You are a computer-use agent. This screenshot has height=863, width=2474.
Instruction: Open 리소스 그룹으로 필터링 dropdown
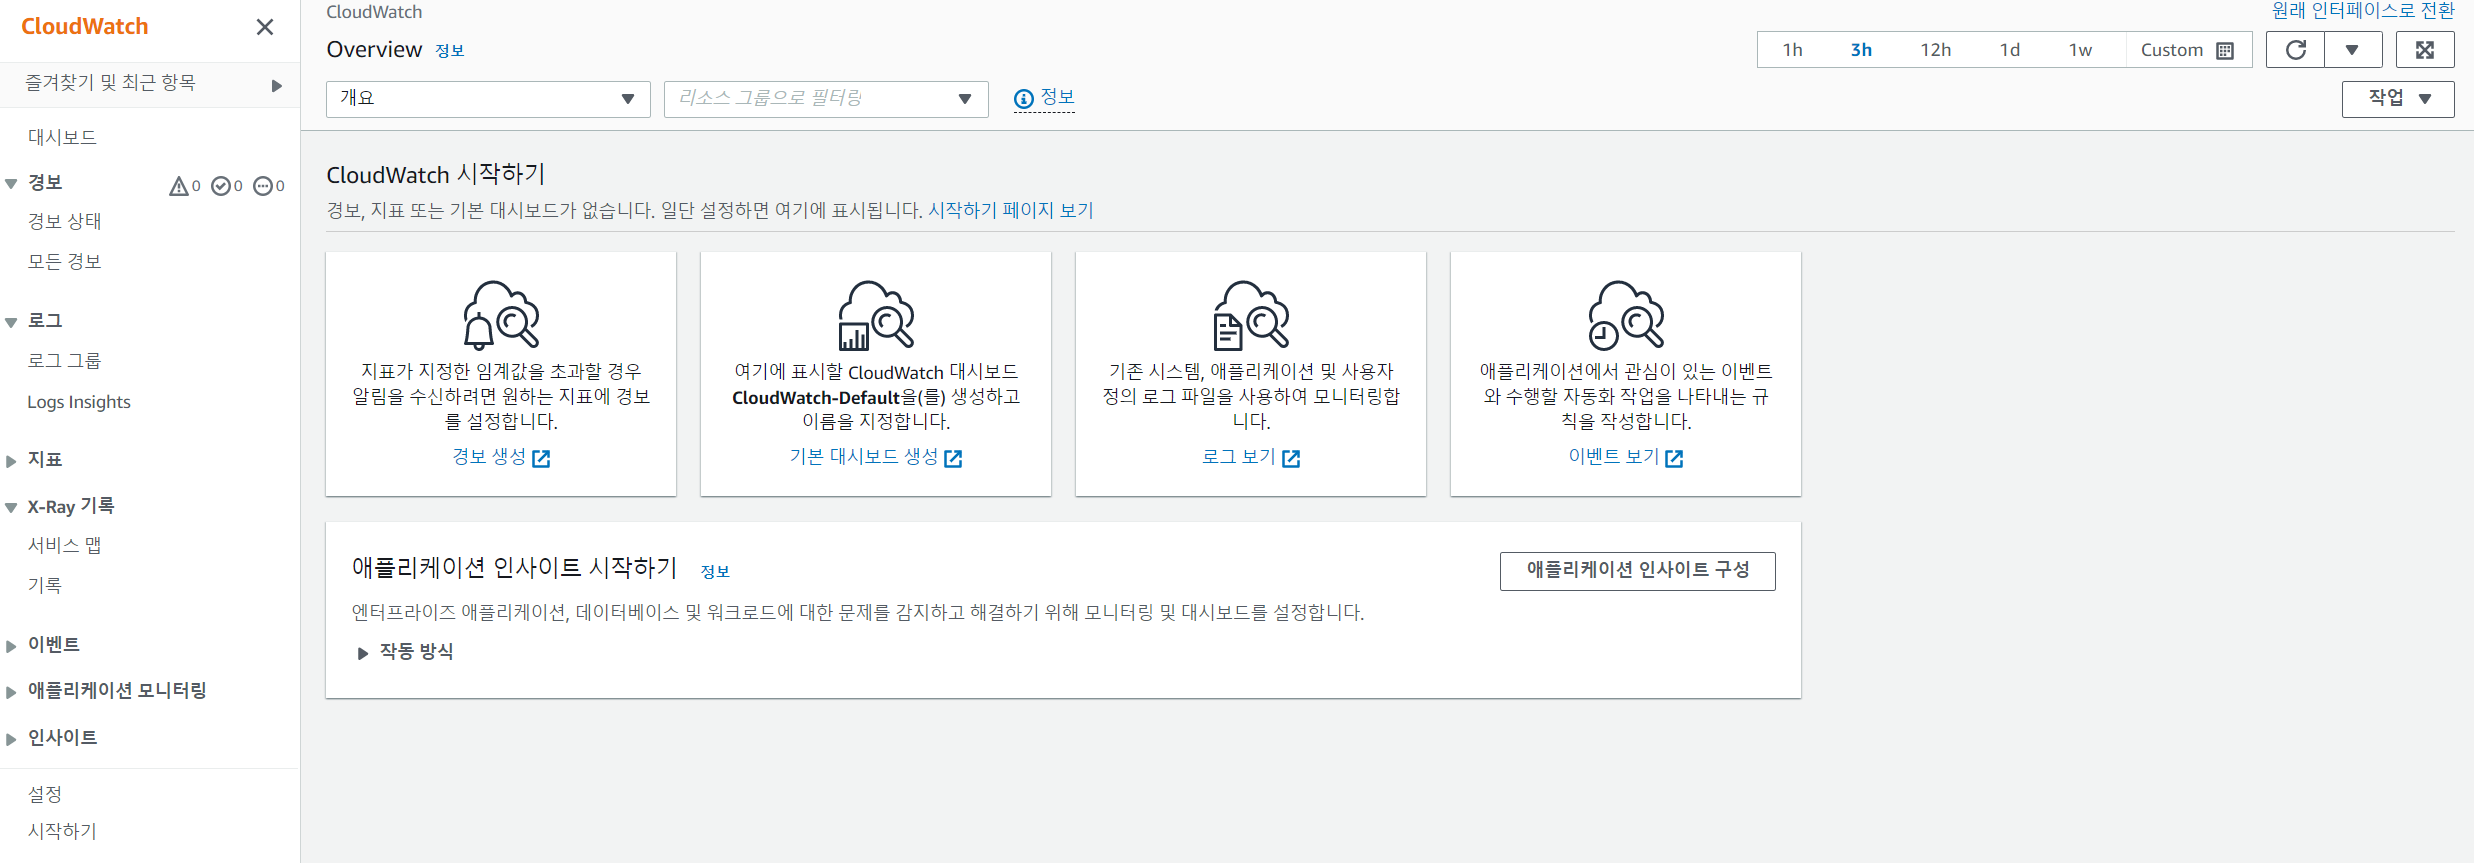[826, 99]
